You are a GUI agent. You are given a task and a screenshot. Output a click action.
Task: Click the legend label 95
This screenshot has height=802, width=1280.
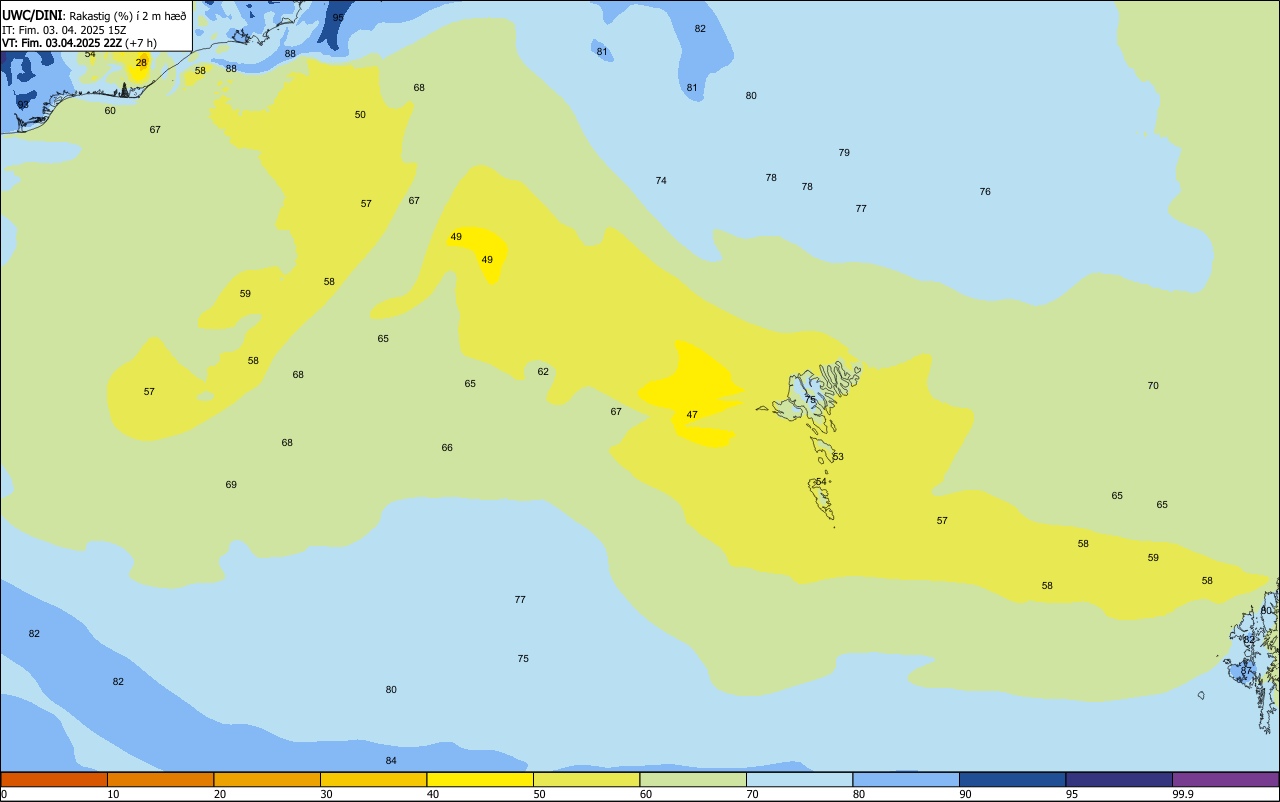1072,794
